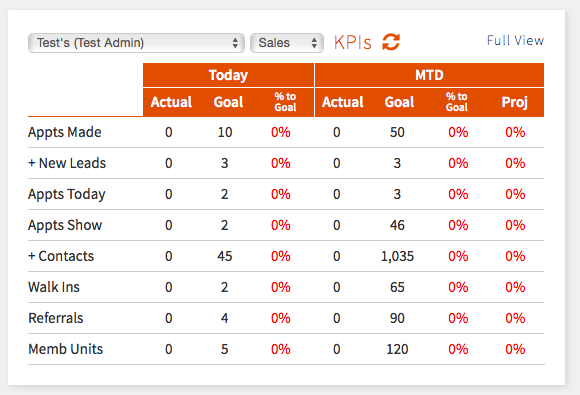The image size is (580, 395).
Task: Click the Appts Today row label
Action: [67, 194]
